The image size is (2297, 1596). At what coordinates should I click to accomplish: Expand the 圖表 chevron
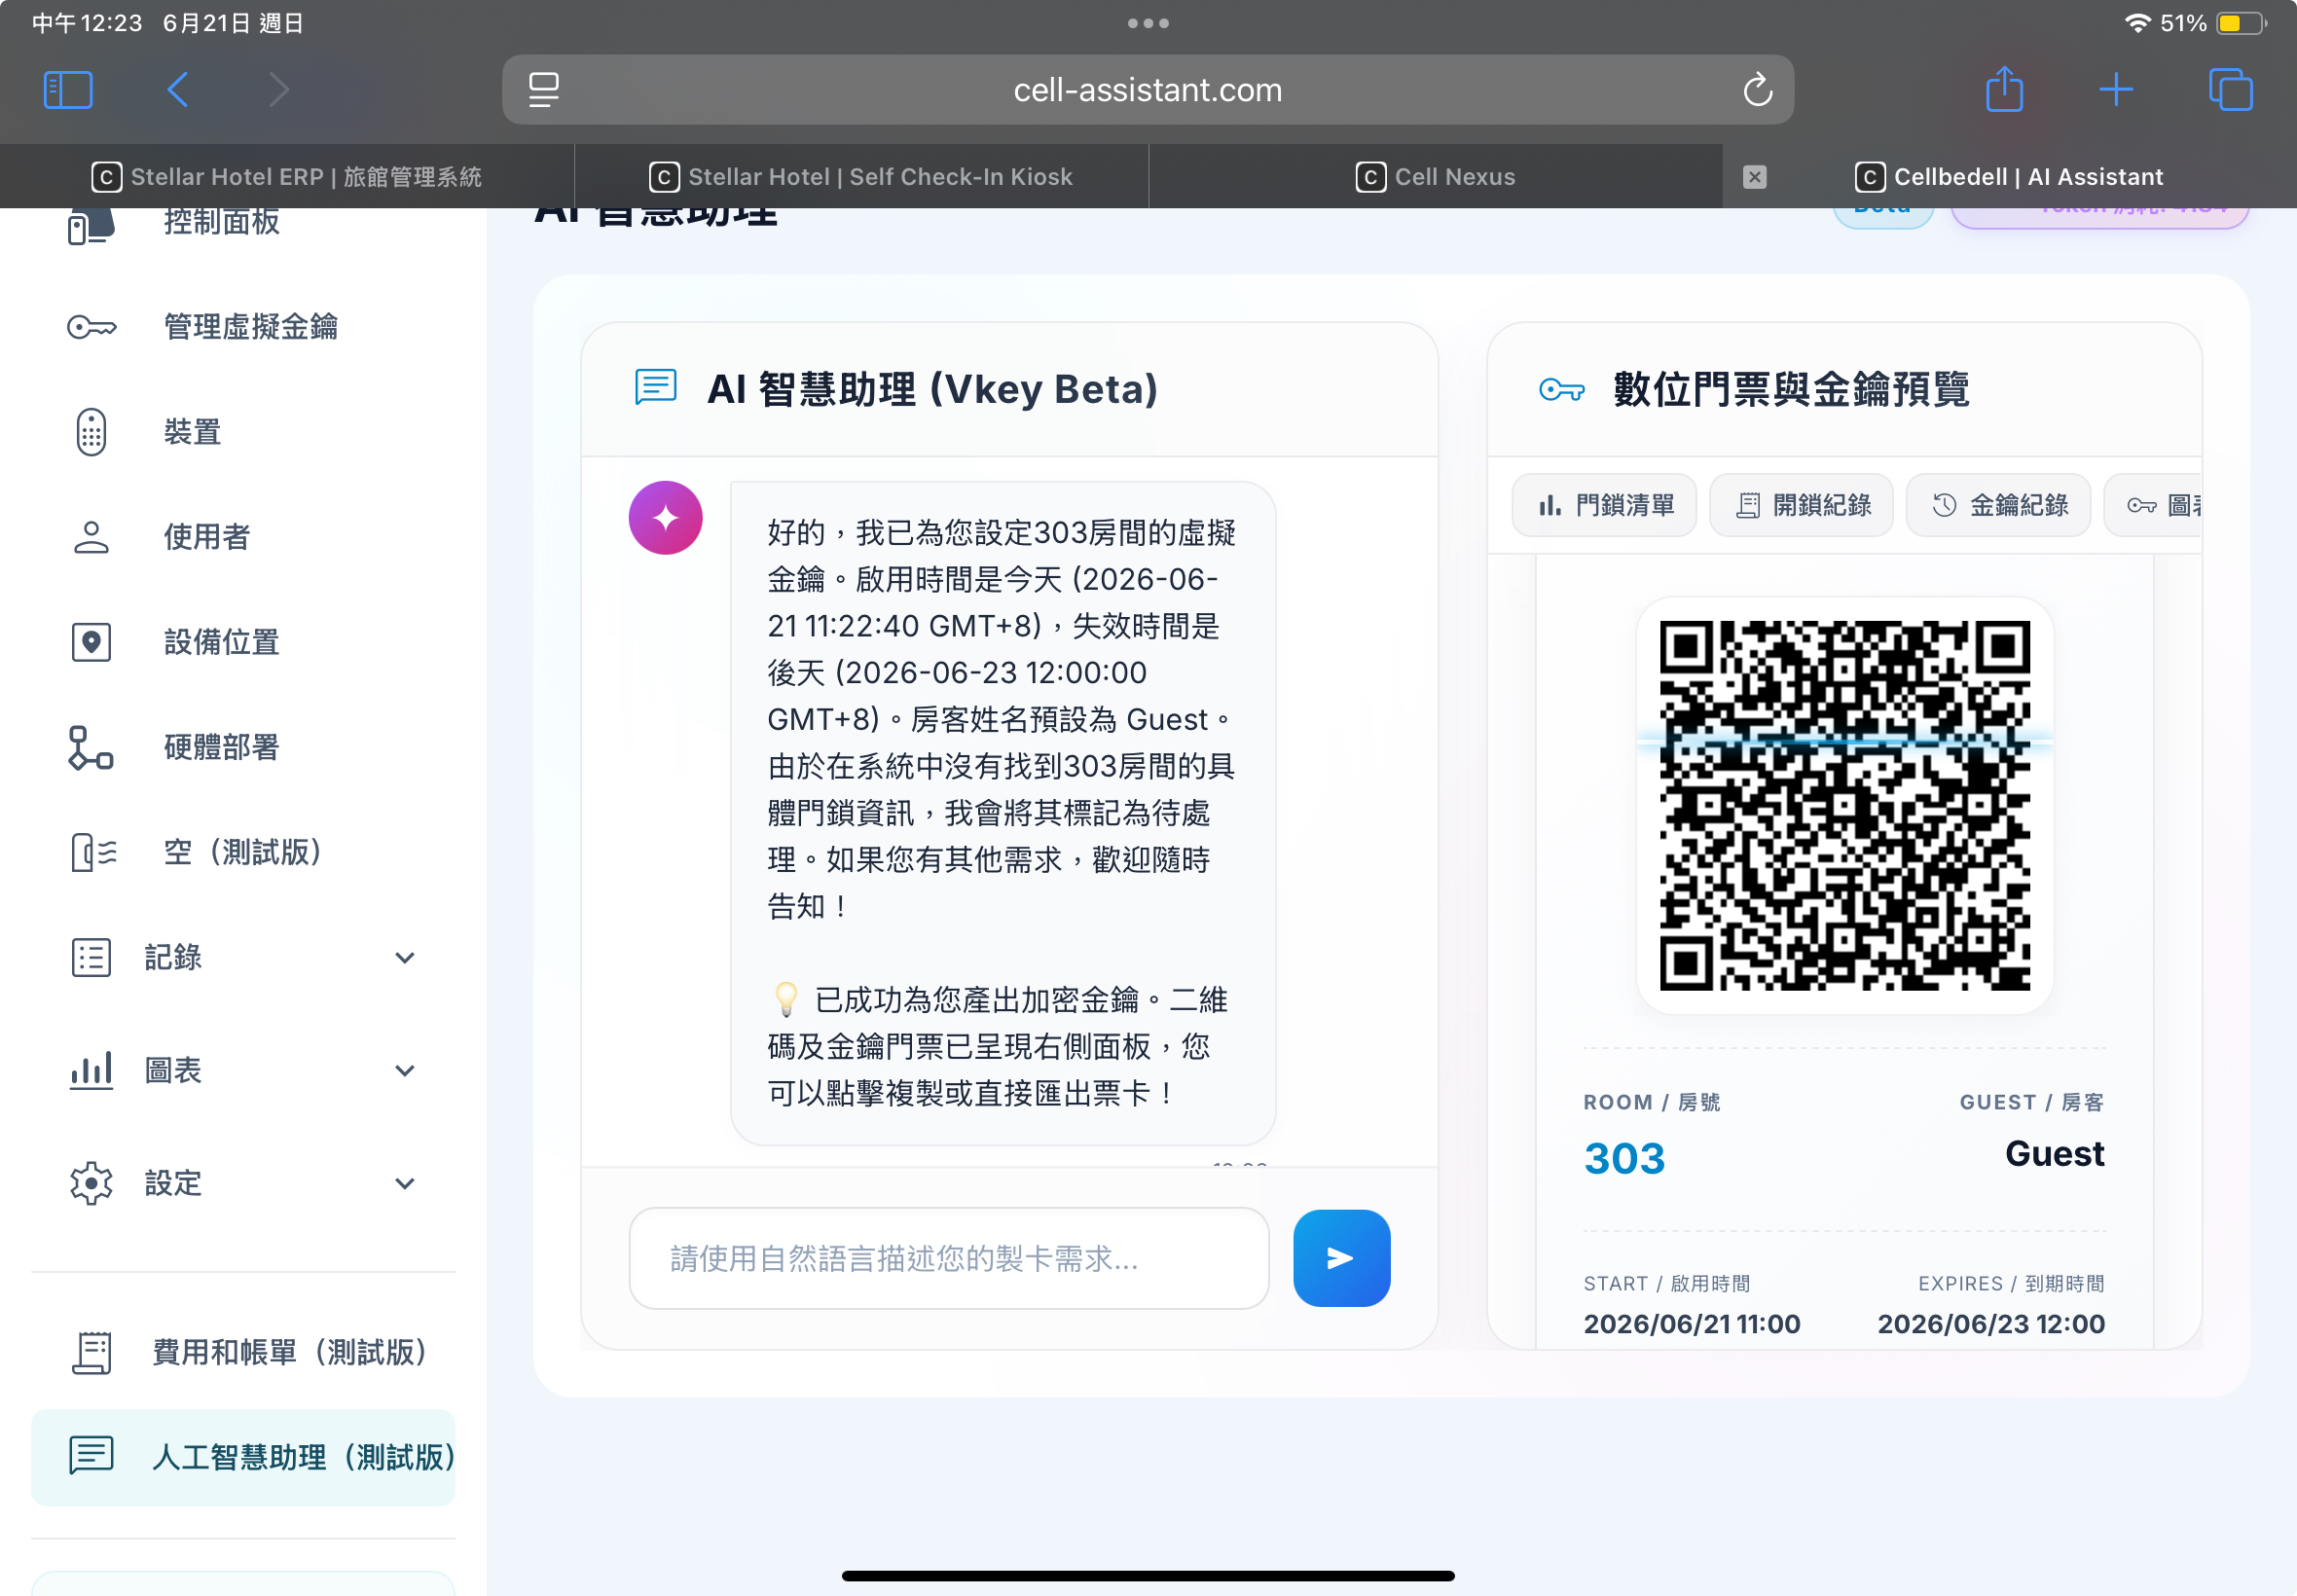point(405,1071)
